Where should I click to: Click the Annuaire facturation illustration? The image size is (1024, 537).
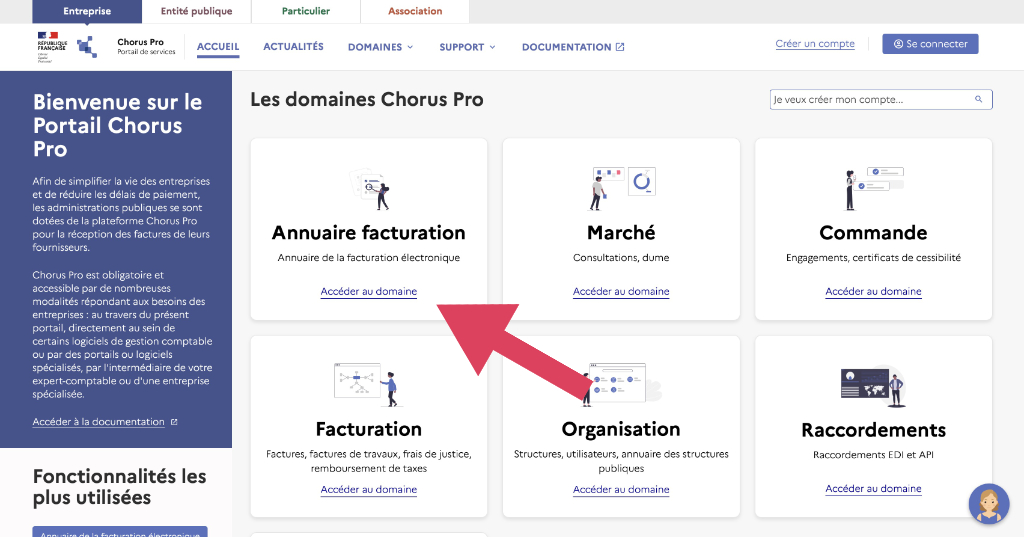pos(370,189)
